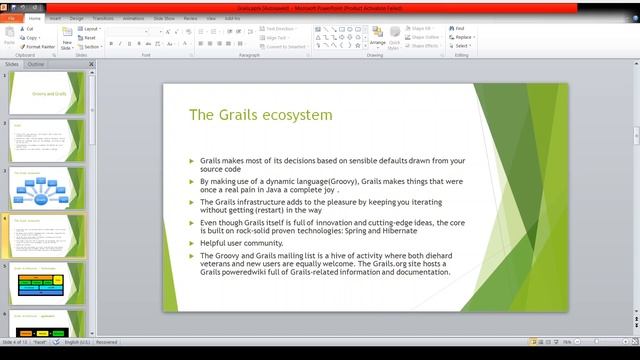Decrease the font size

point(176,31)
